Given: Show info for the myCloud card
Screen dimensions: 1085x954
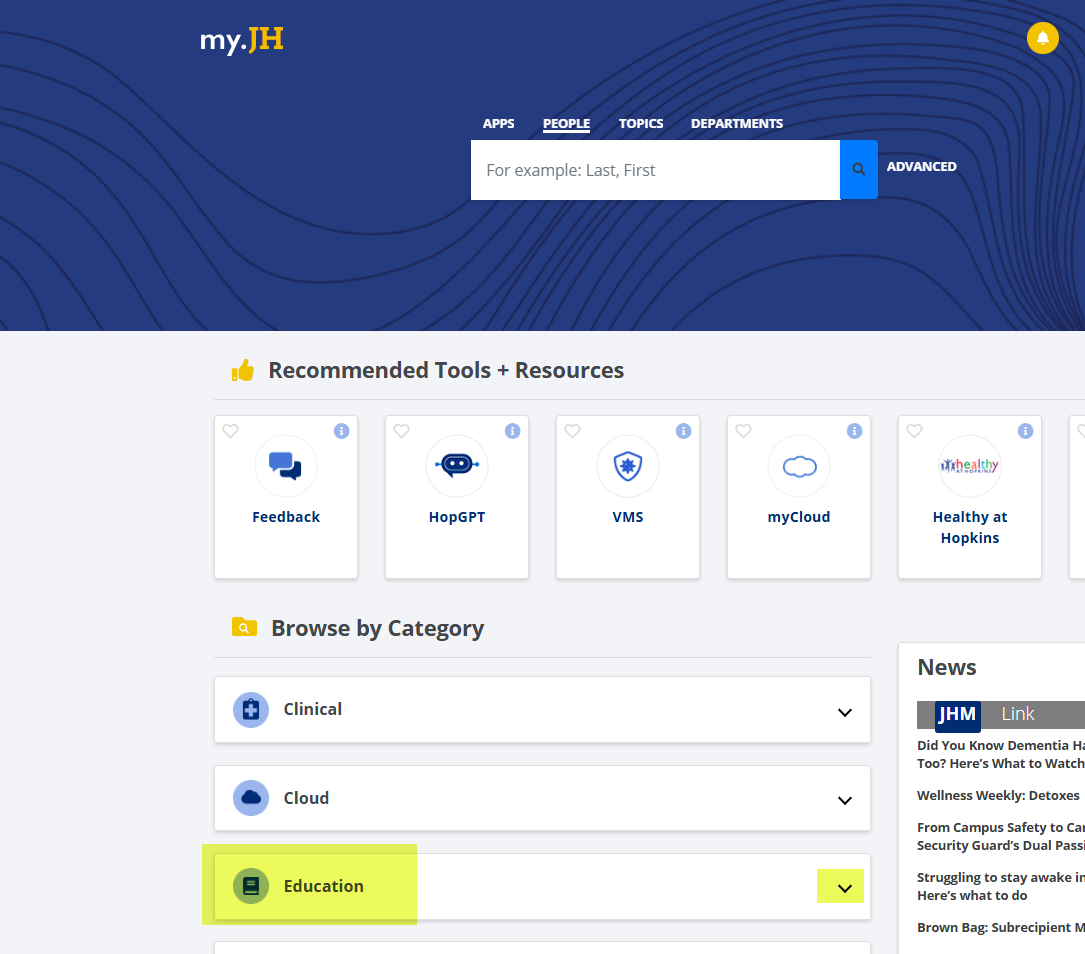Looking at the screenshot, I should tap(855, 431).
